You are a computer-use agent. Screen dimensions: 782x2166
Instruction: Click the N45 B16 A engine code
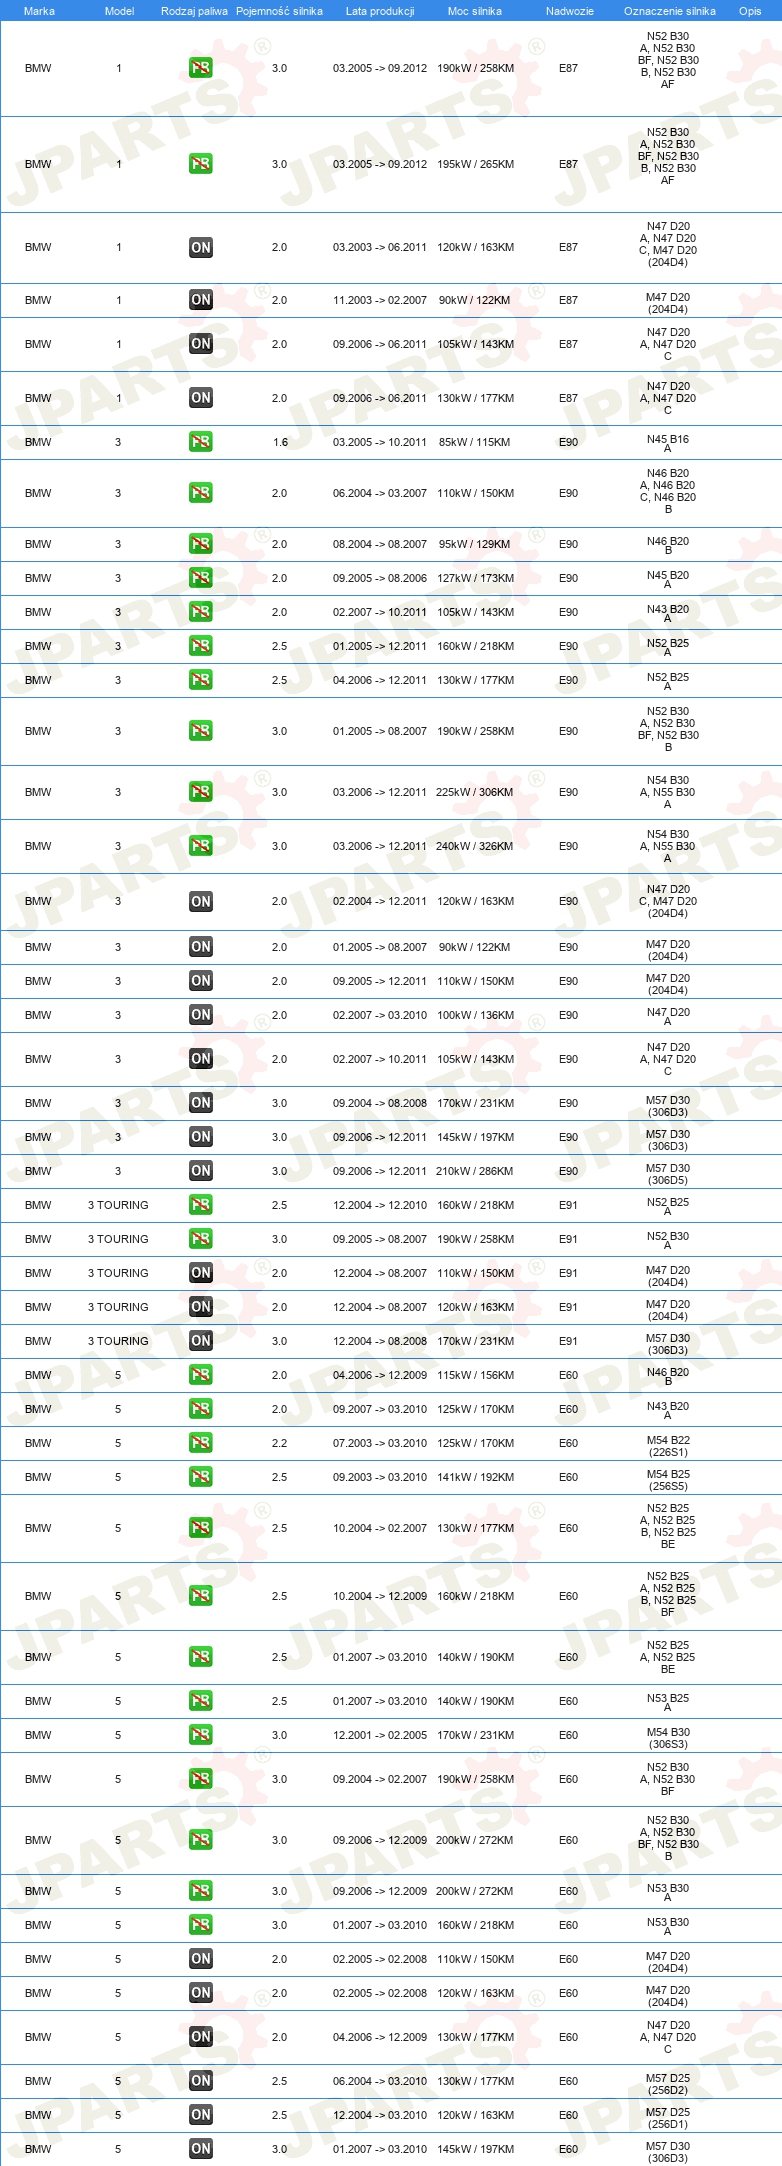click(668, 444)
